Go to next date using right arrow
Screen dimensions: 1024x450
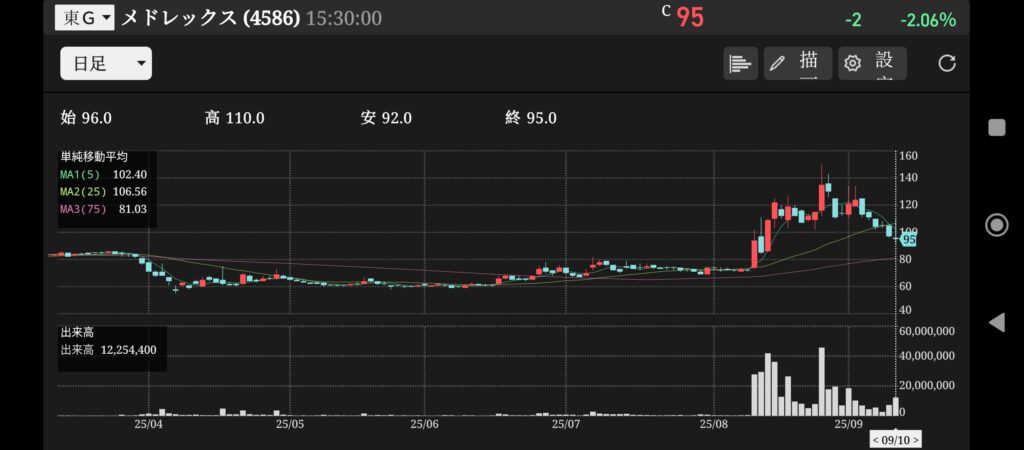tap(915, 439)
